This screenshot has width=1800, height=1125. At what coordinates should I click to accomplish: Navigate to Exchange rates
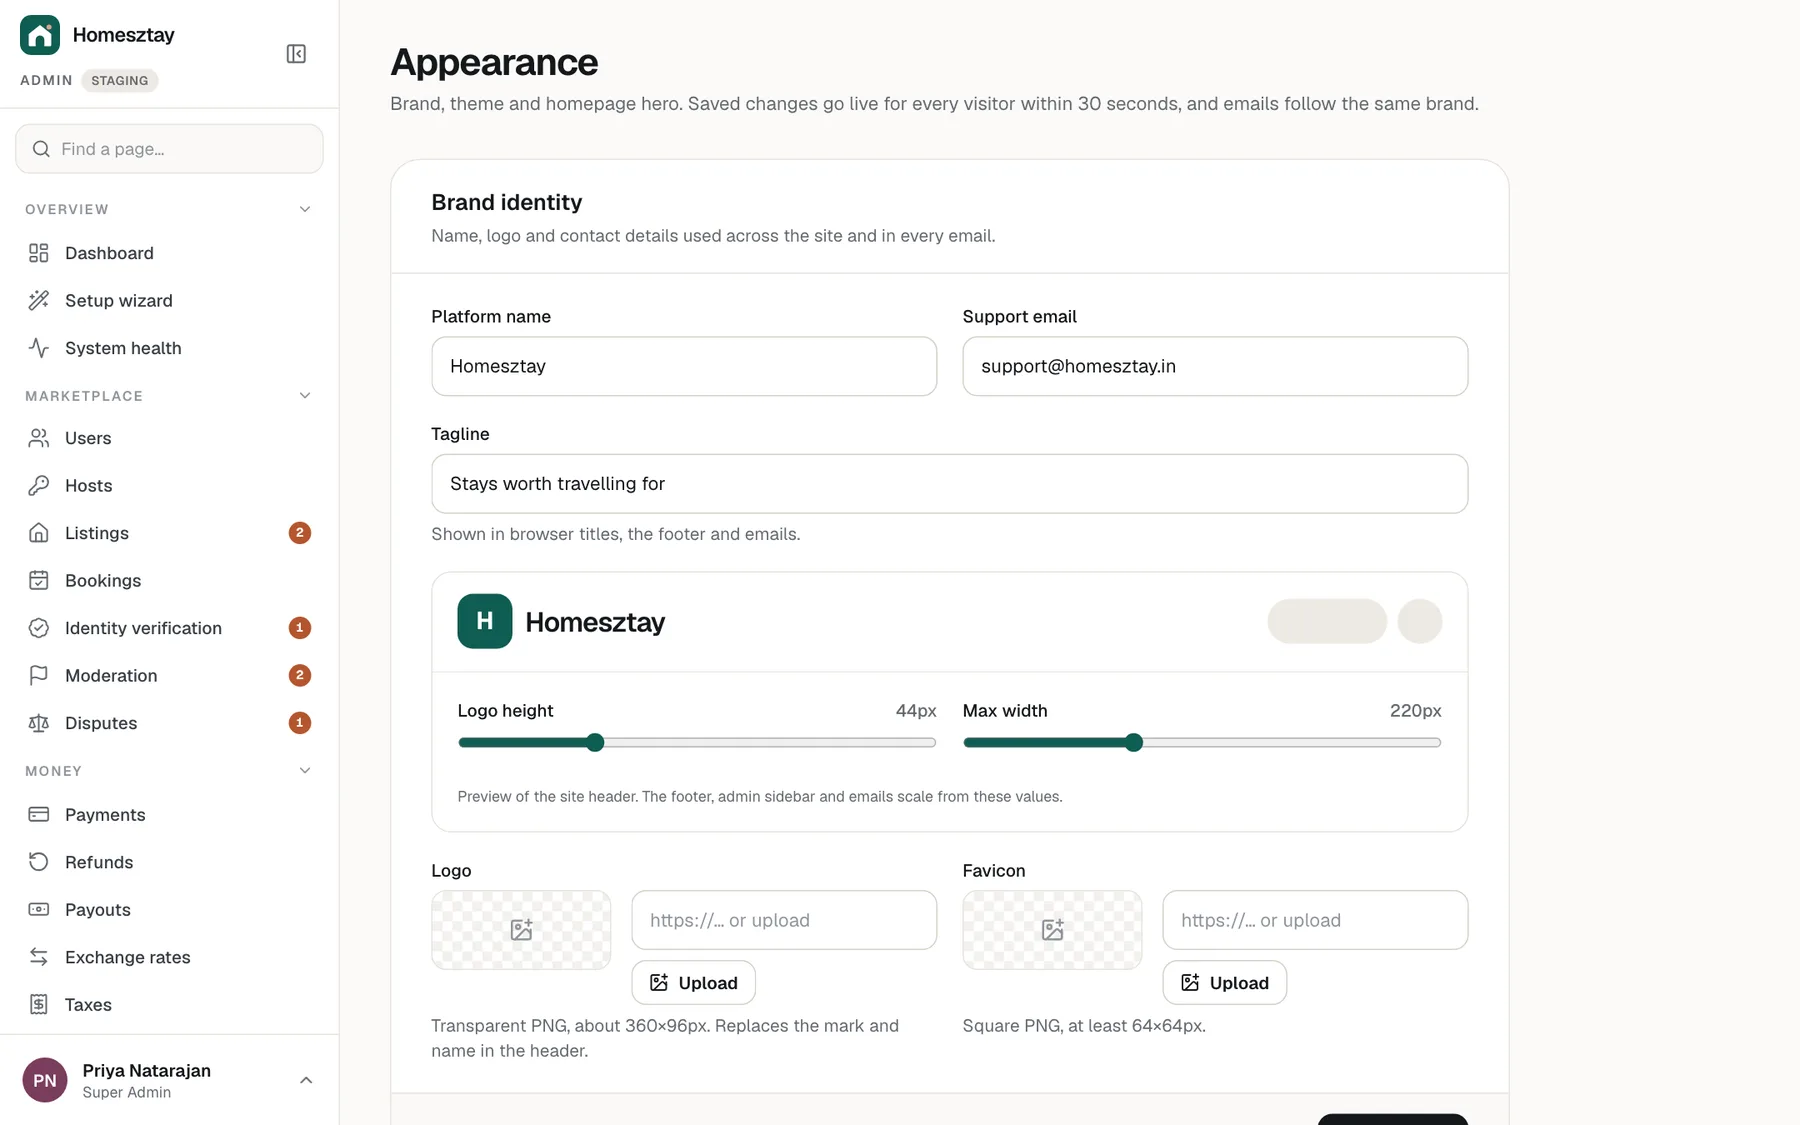169,957
